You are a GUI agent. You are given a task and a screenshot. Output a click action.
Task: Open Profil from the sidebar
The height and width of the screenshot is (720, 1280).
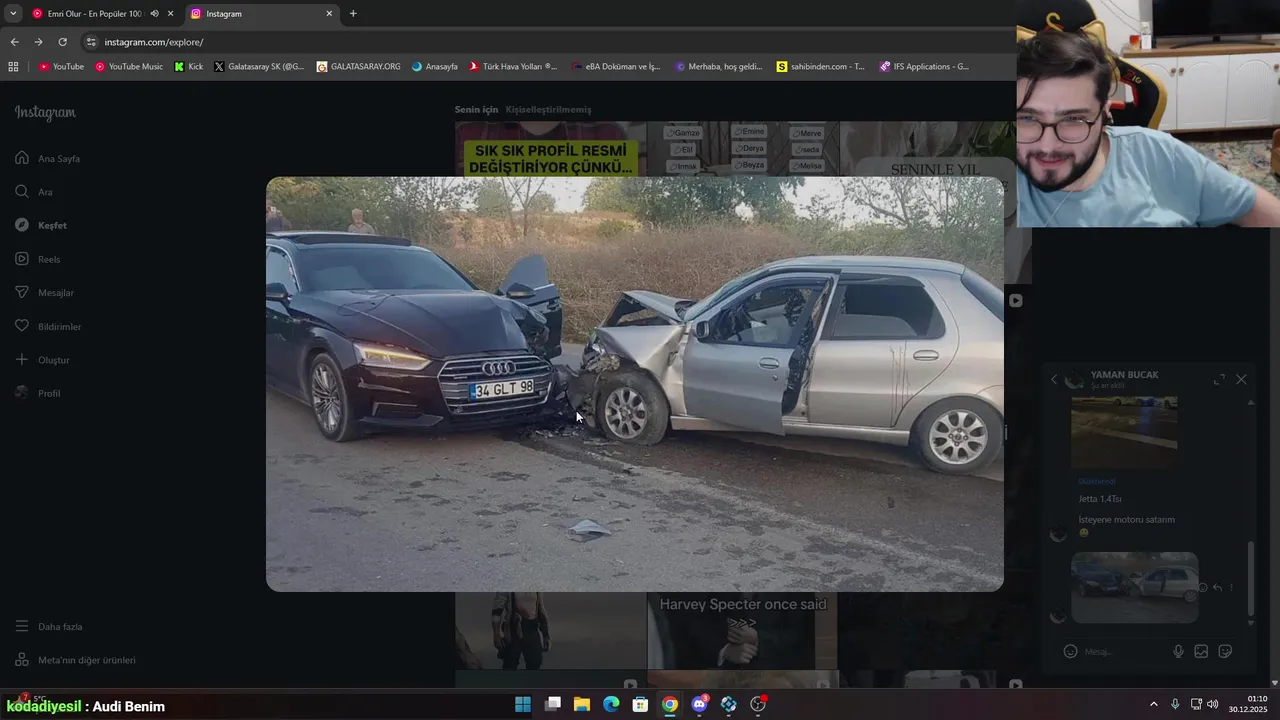coord(38,393)
